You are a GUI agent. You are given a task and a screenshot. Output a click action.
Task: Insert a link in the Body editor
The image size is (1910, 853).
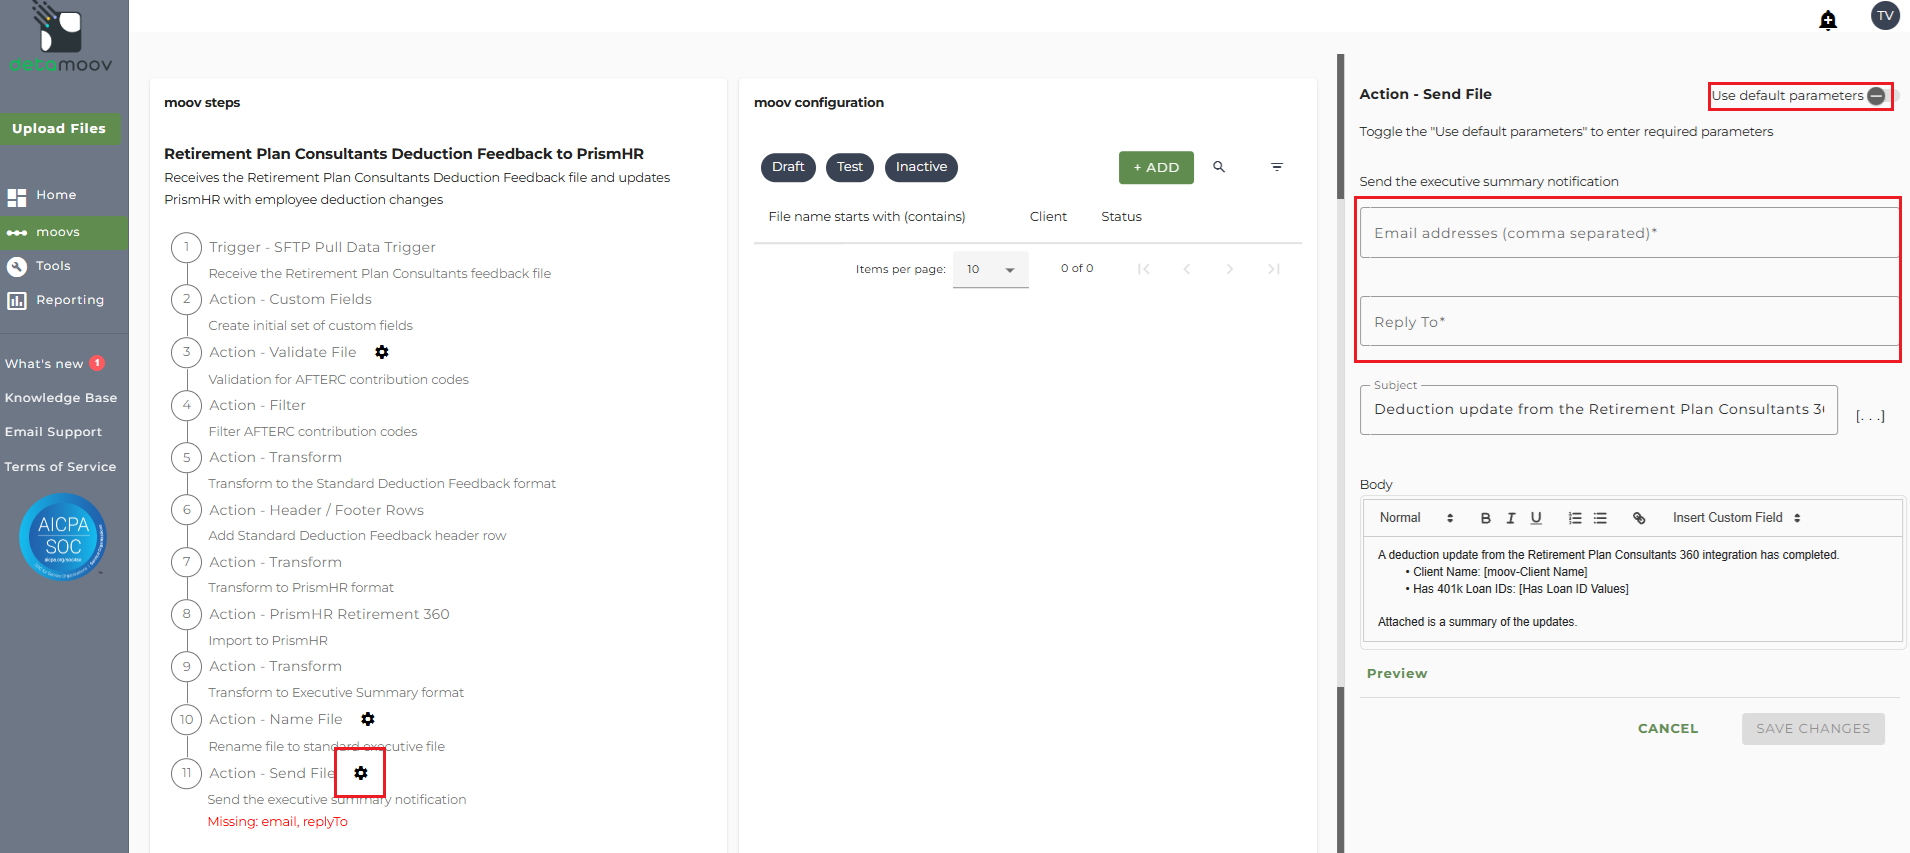[1639, 518]
